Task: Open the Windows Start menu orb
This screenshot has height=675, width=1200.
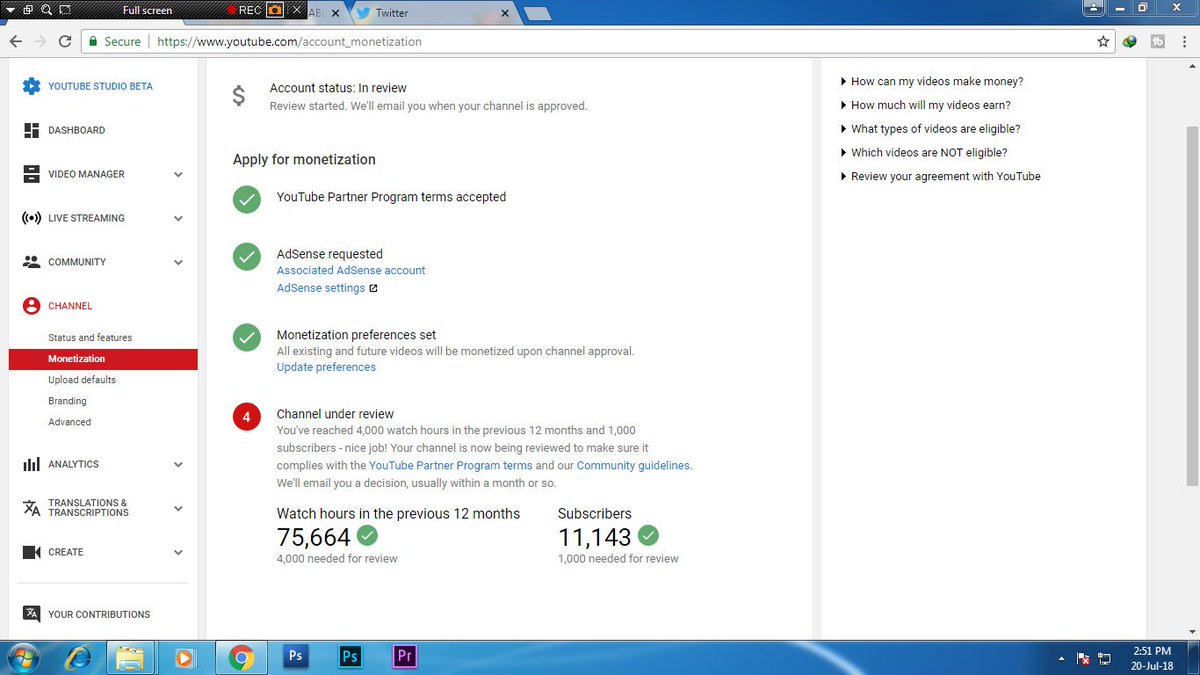Action: [23, 658]
